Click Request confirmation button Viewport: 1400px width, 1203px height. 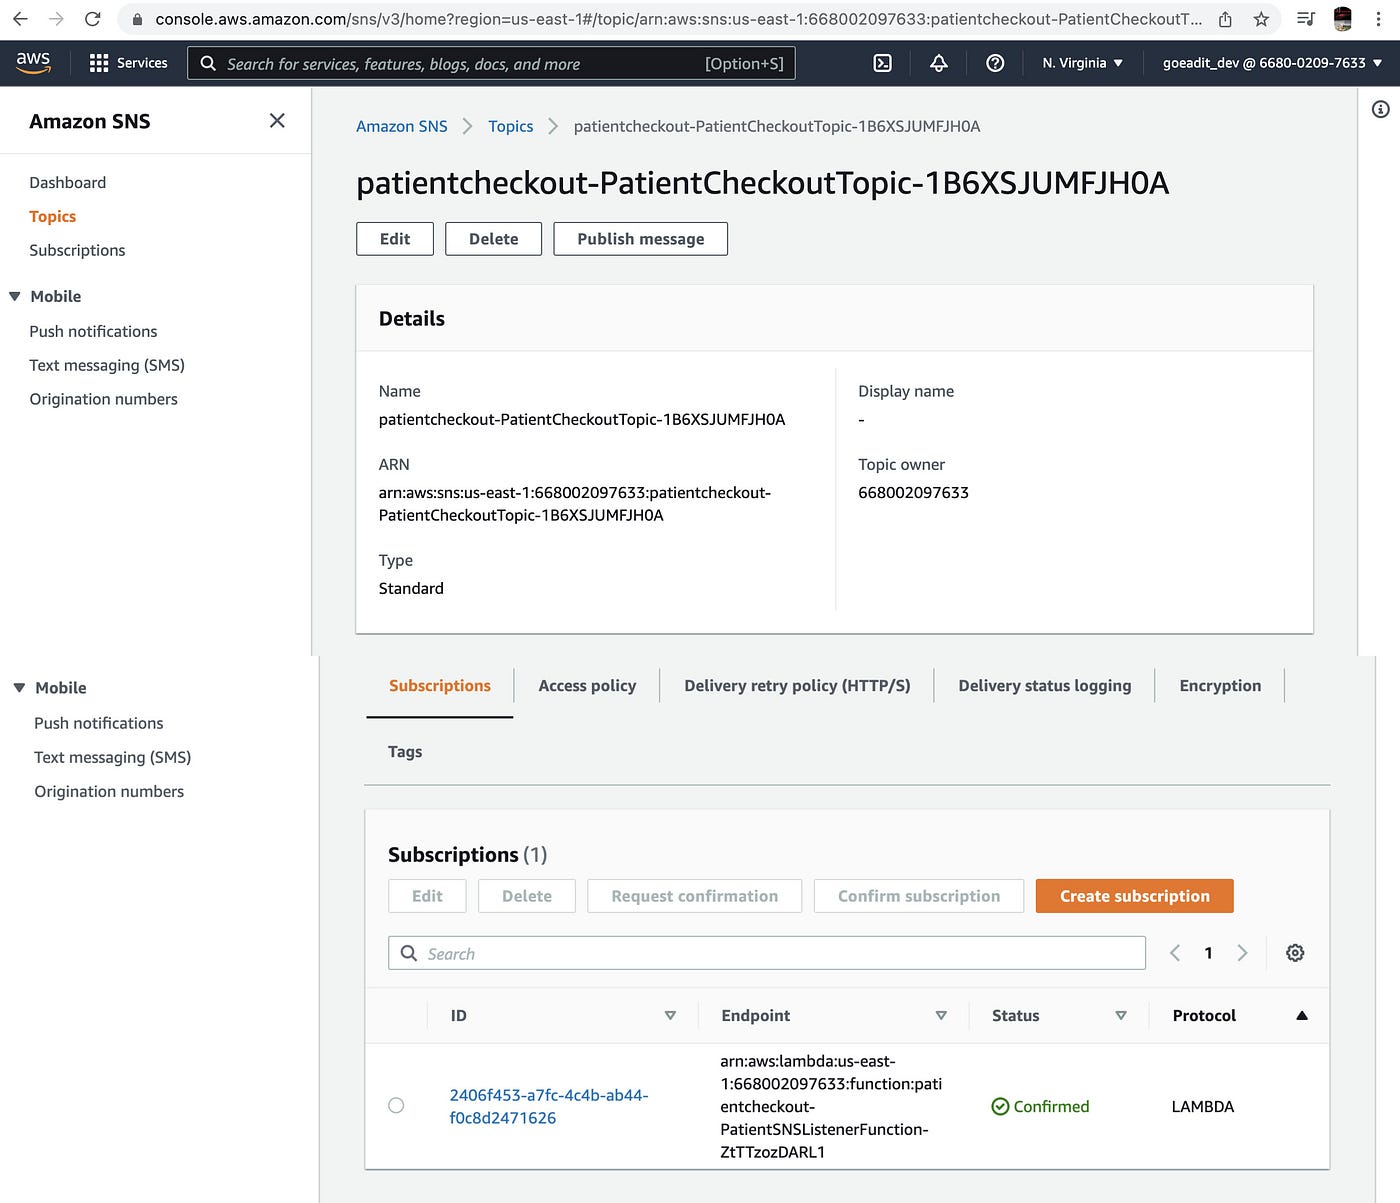coord(695,896)
